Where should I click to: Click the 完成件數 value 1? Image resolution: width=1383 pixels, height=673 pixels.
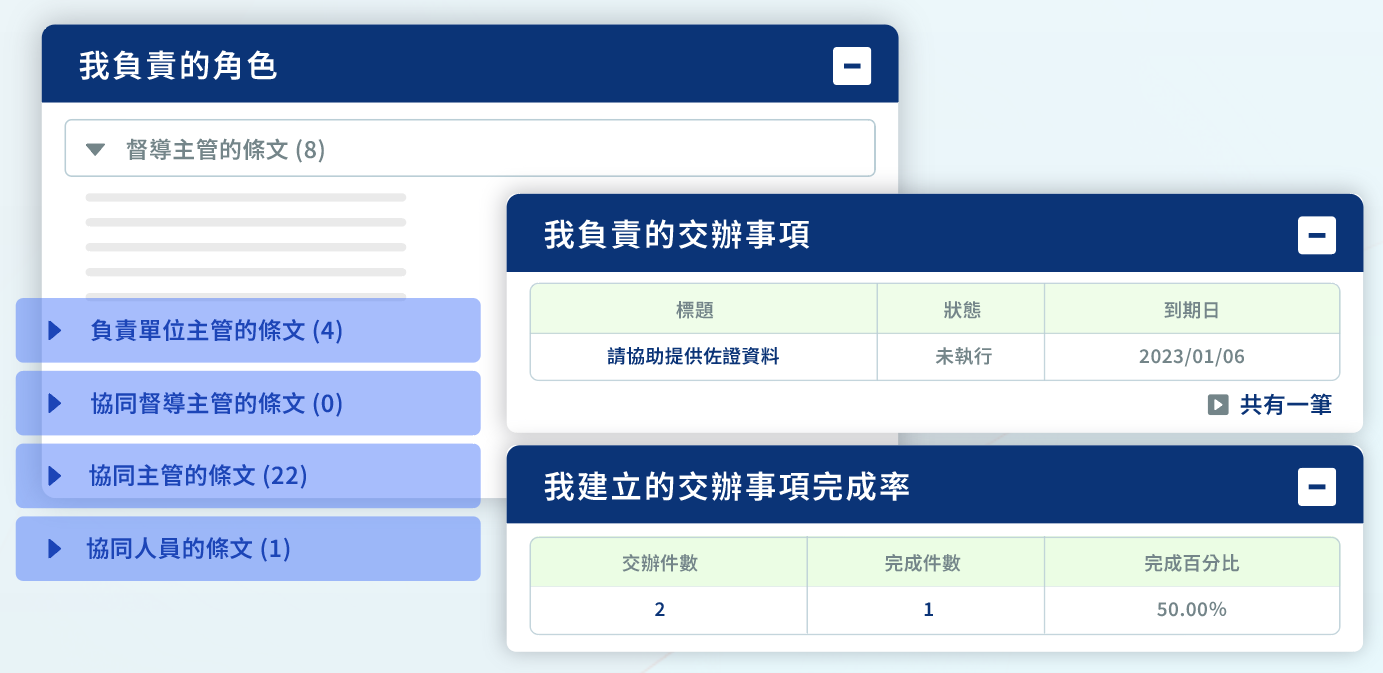926,610
